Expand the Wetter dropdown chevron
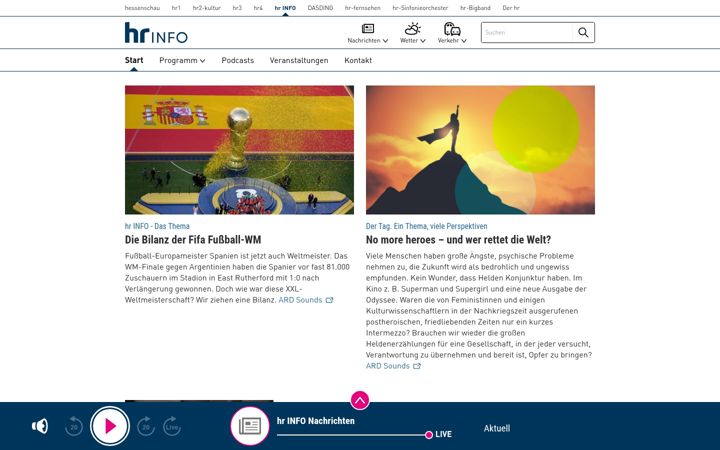This screenshot has height=450, width=720. [x=423, y=41]
